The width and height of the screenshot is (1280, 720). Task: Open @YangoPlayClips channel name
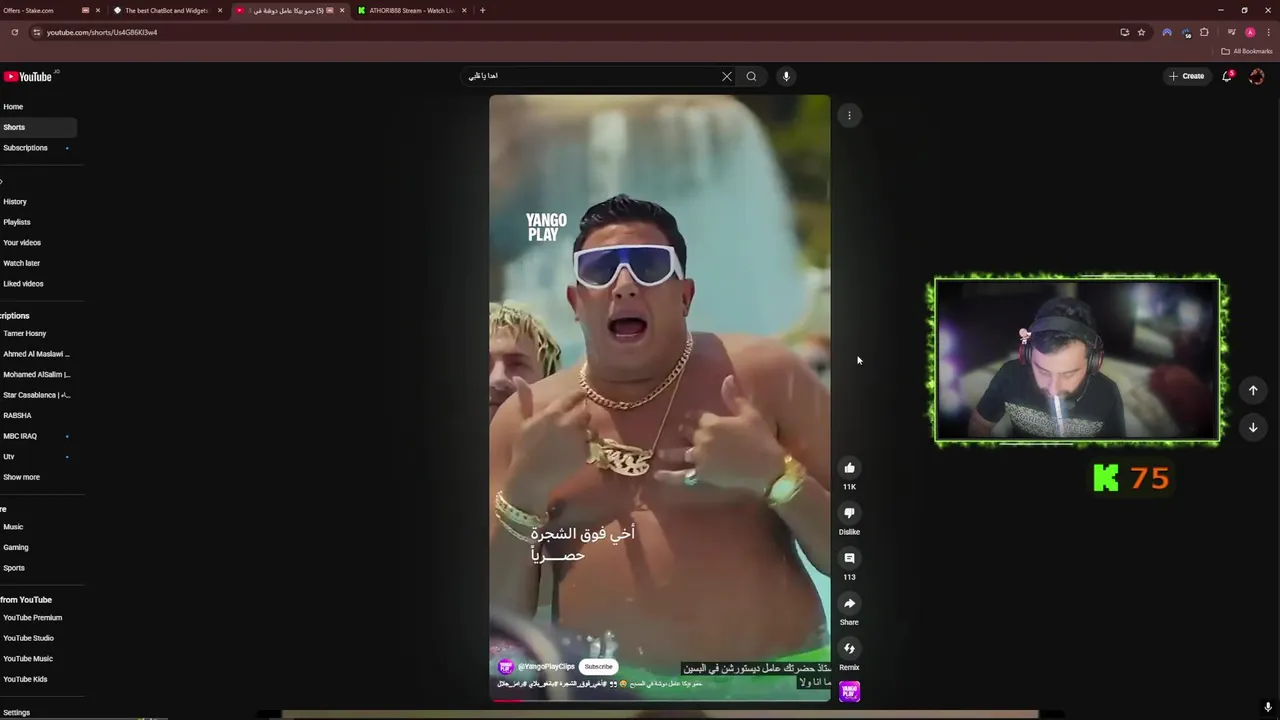(x=546, y=667)
